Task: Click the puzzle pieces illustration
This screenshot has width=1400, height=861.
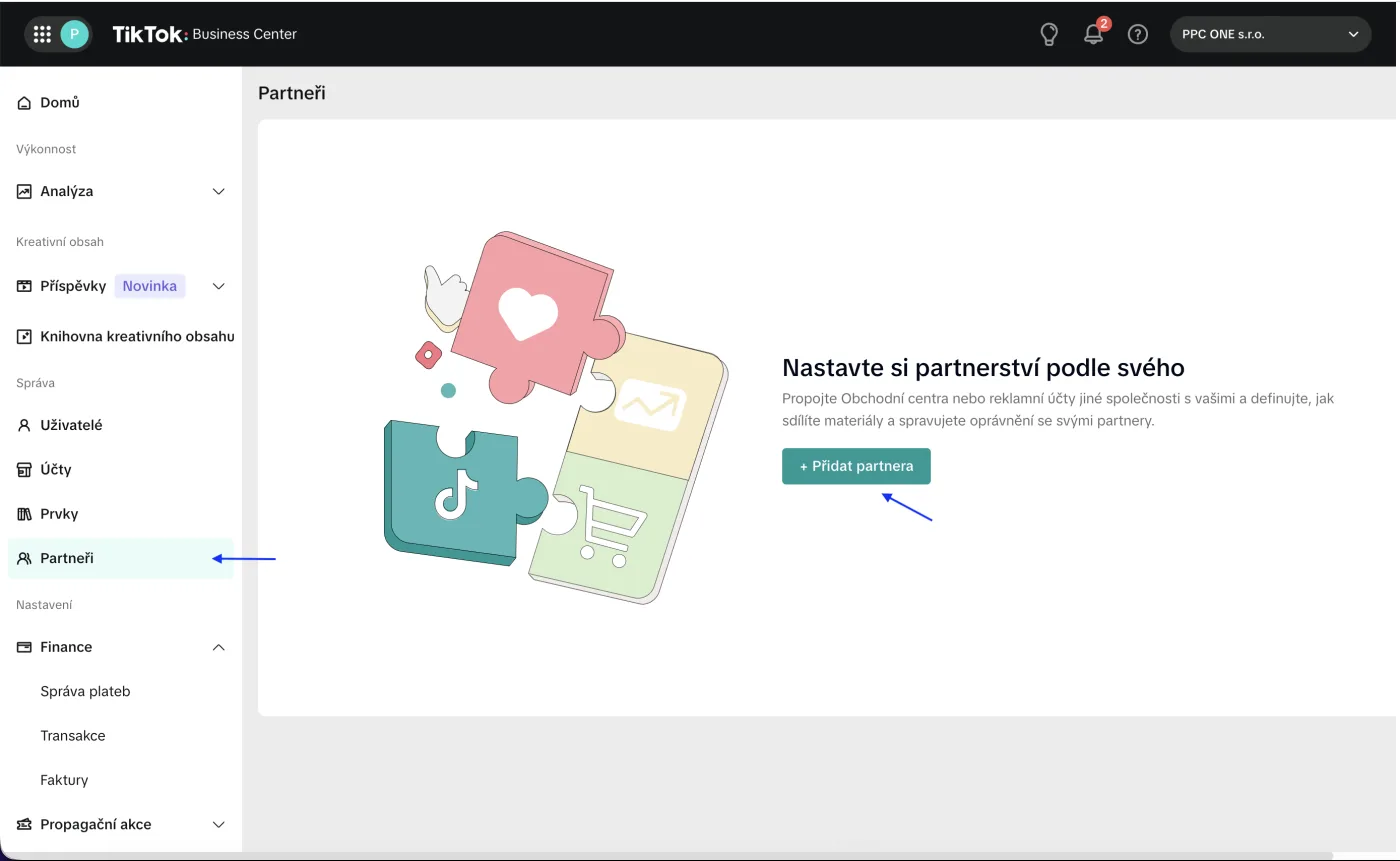Action: pyautogui.click(x=556, y=418)
